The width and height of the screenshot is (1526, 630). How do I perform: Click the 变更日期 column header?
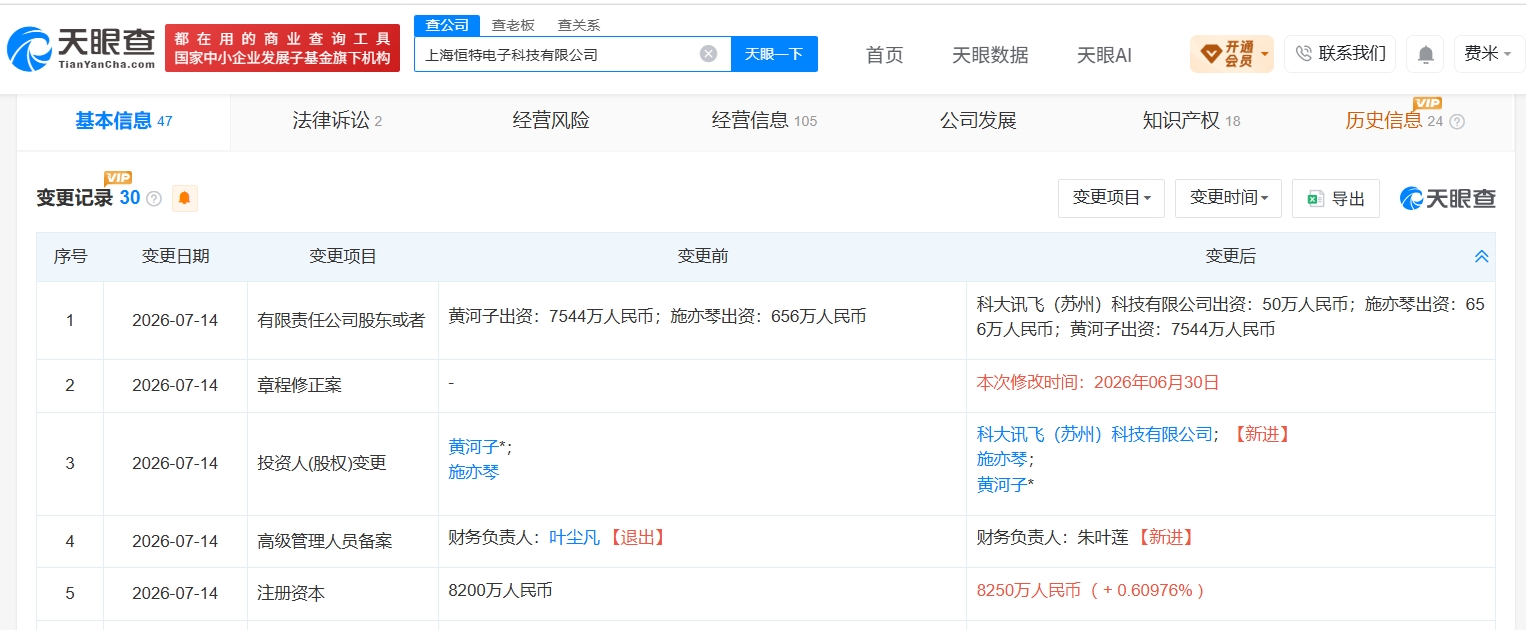tap(175, 257)
